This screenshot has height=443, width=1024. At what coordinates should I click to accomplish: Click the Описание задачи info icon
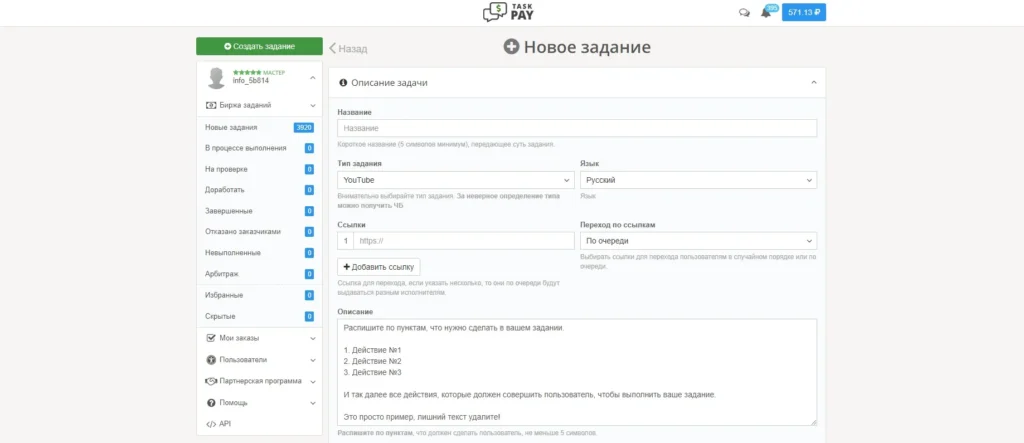click(x=343, y=83)
